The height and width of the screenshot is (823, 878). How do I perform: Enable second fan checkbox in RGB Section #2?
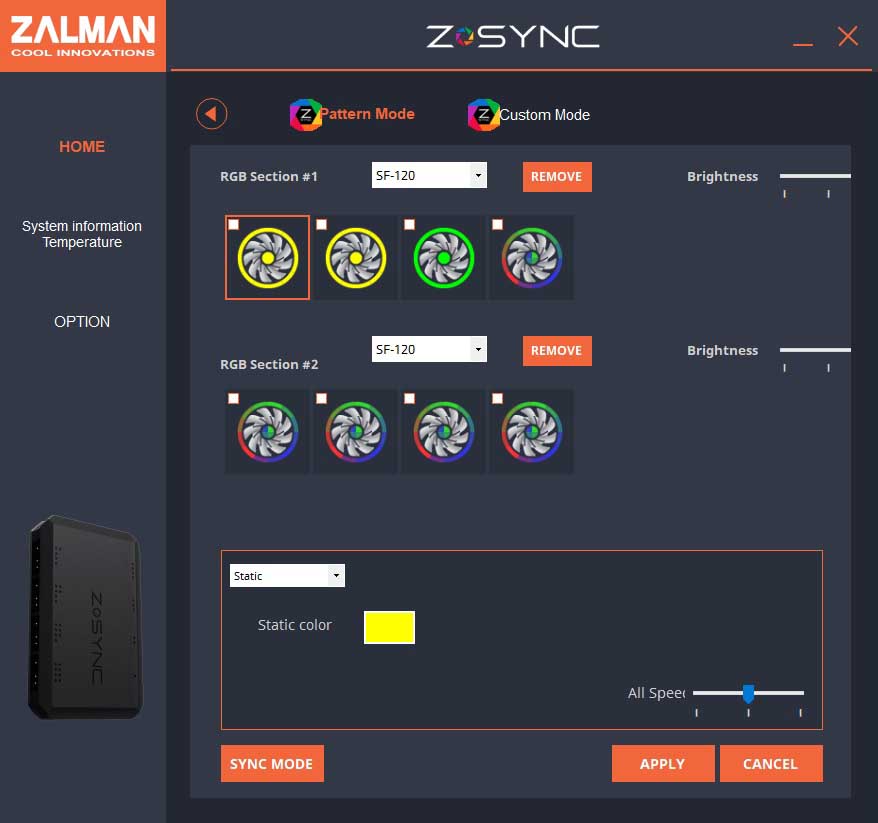pos(322,399)
